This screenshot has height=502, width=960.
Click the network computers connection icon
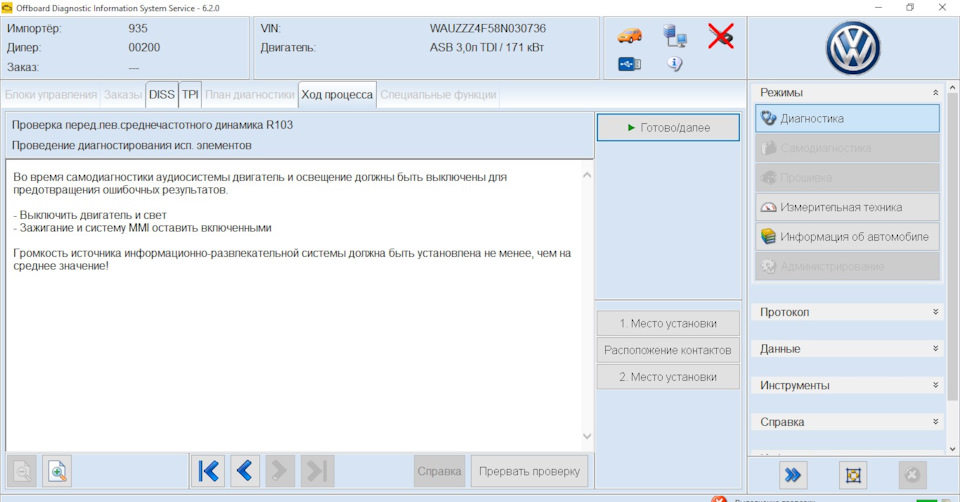pyautogui.click(x=675, y=36)
